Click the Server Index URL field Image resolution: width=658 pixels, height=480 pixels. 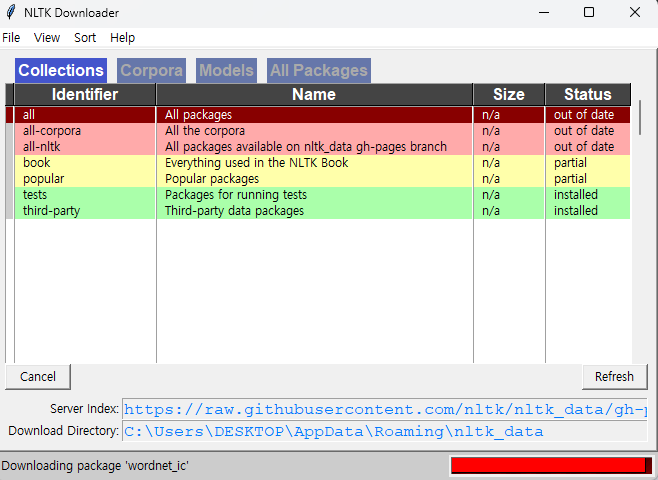click(x=385, y=409)
